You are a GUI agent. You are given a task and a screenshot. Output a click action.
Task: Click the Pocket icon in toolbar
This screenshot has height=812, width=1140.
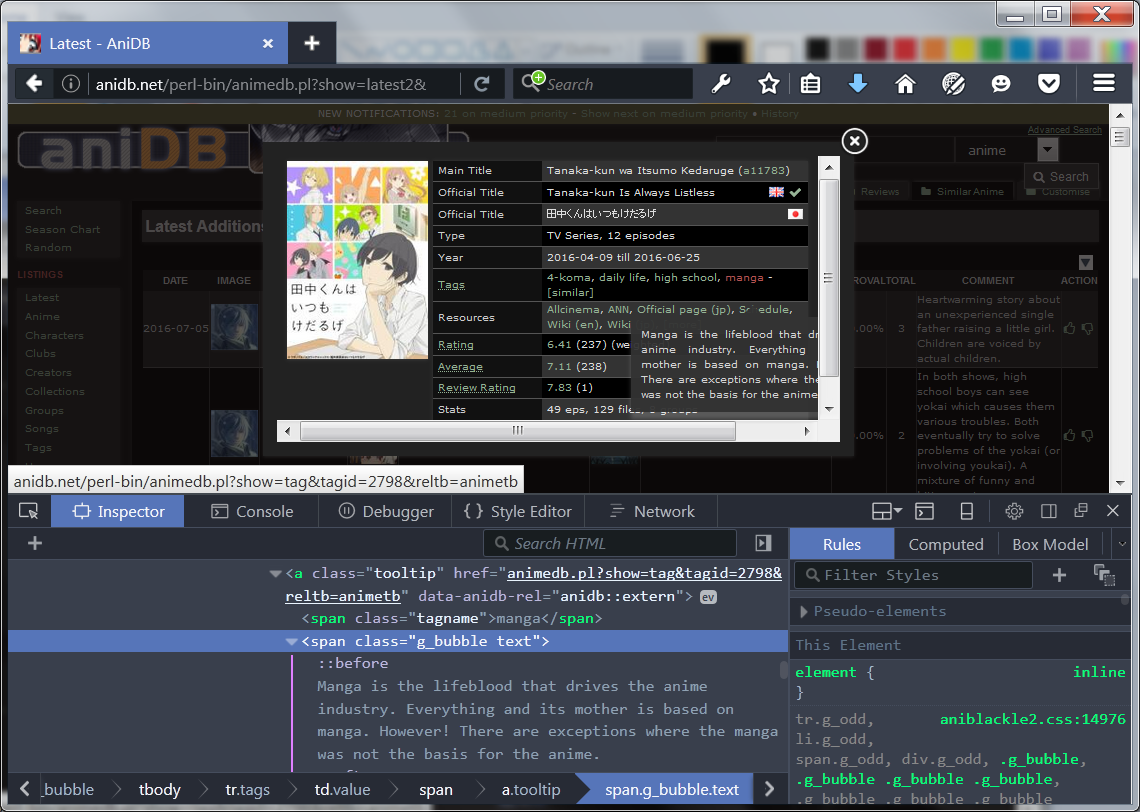tap(1048, 84)
